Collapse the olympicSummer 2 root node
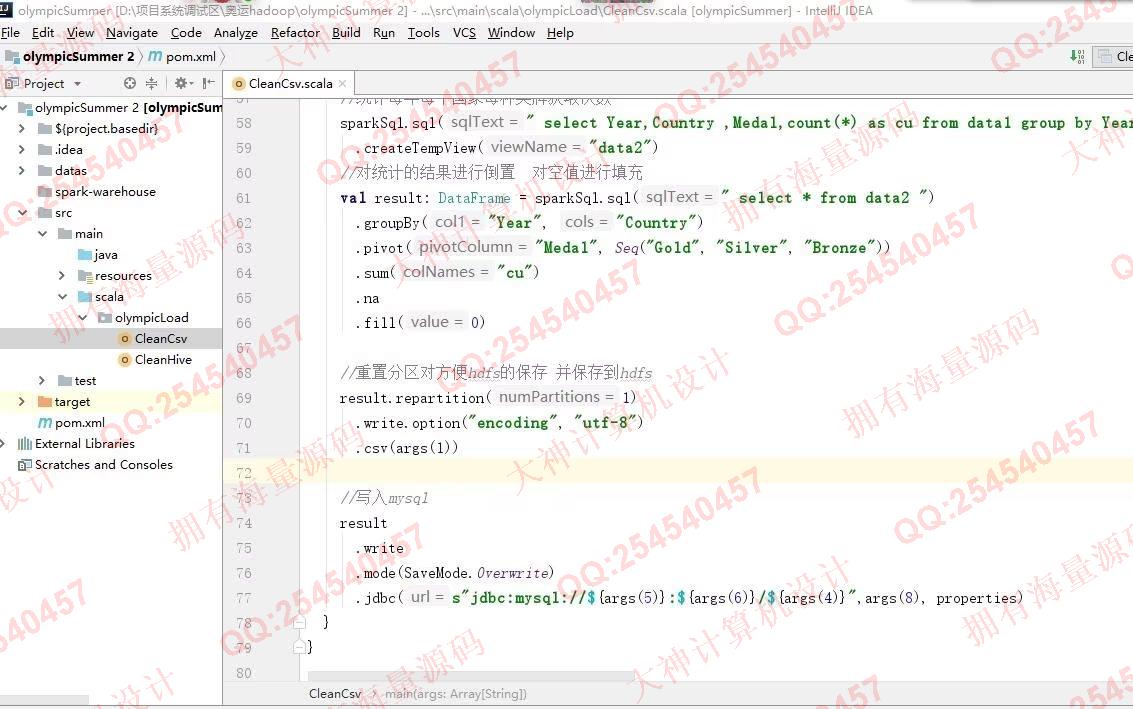This screenshot has height=709, width=1133. pyautogui.click(x=4, y=108)
